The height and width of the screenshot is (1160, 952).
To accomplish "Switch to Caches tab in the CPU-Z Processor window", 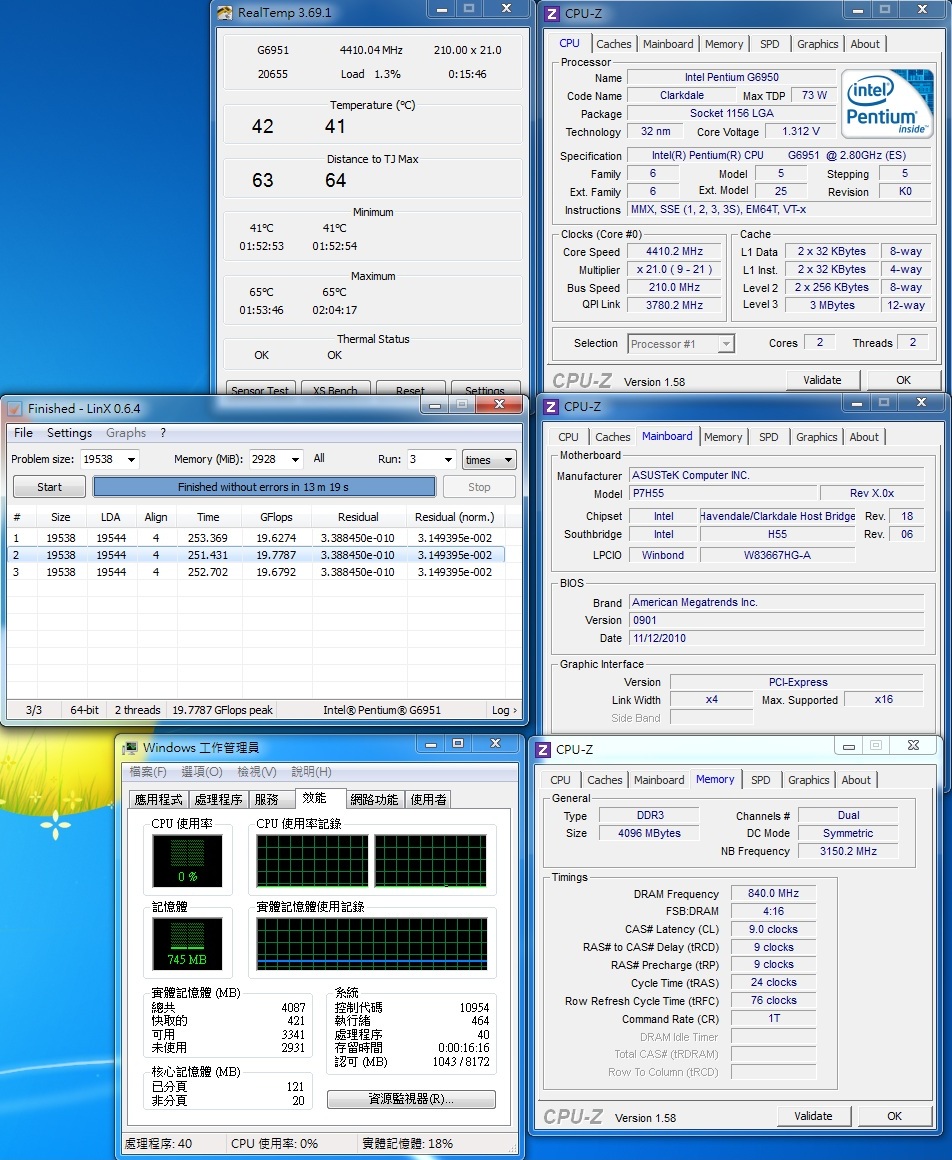I will (614, 44).
